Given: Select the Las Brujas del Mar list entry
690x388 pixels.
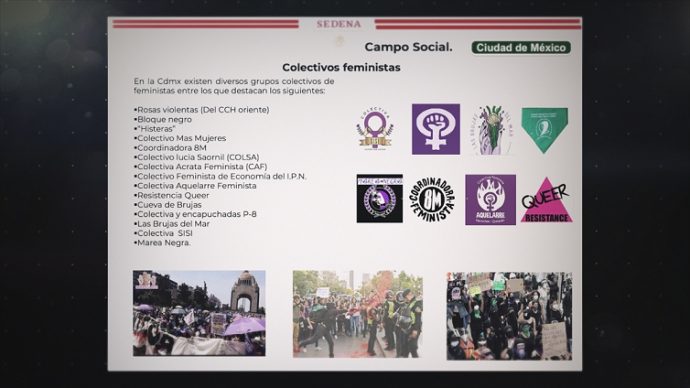Looking at the screenshot, I should (172, 224).
